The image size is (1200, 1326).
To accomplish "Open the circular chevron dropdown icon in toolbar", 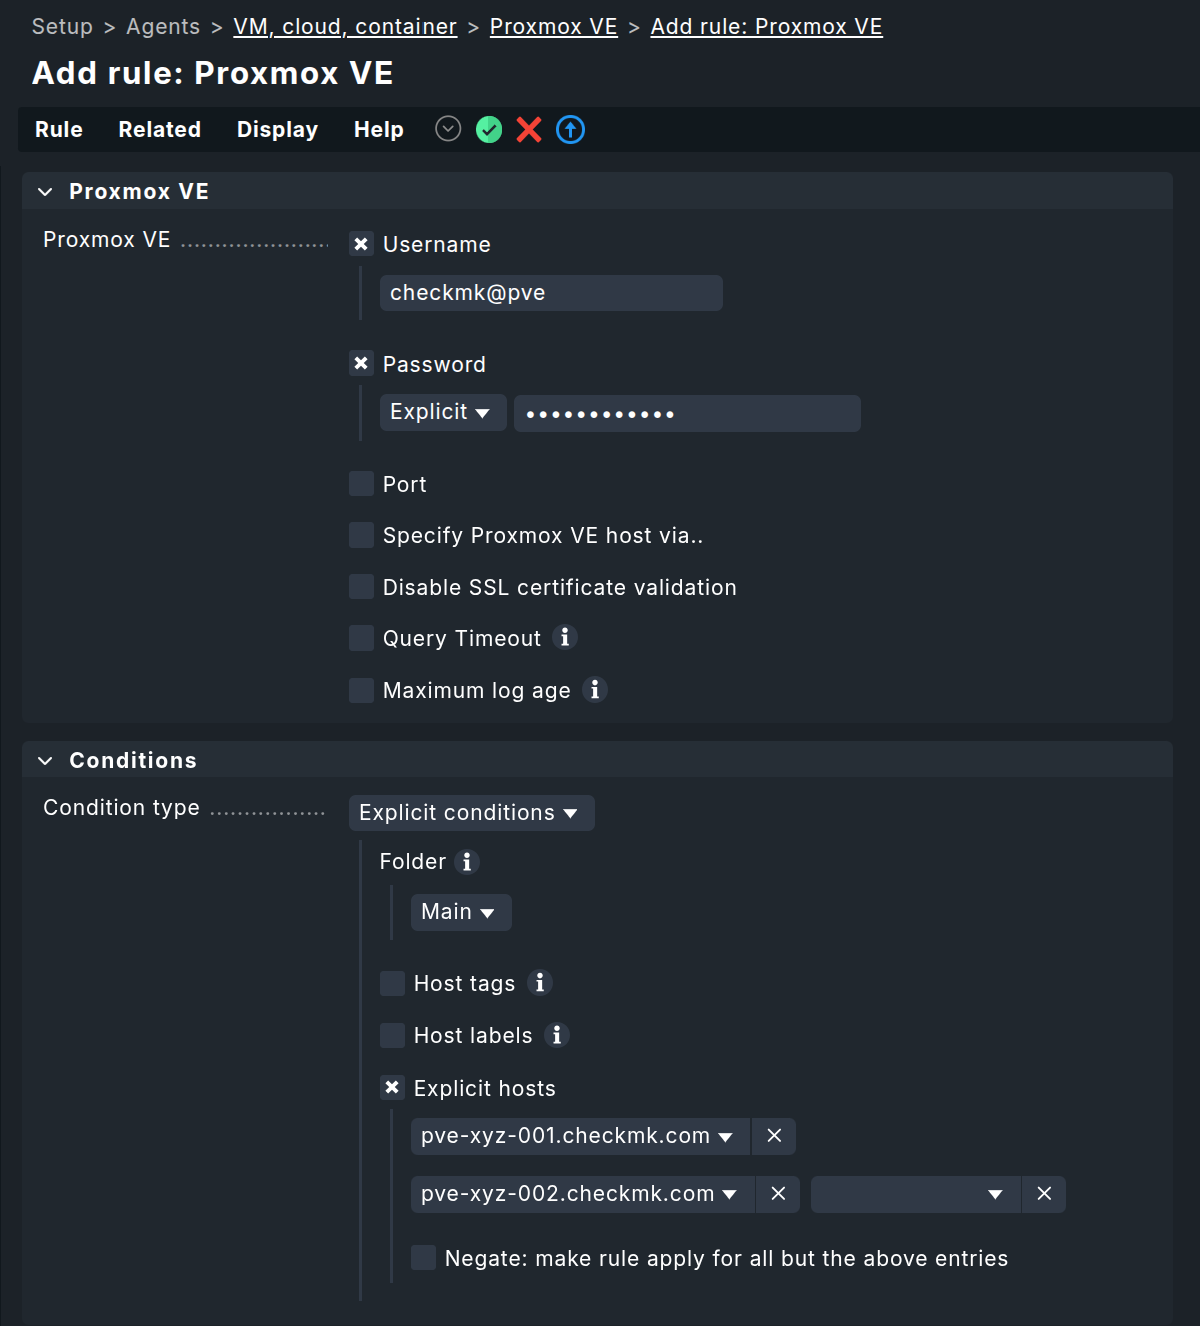I will pos(447,129).
